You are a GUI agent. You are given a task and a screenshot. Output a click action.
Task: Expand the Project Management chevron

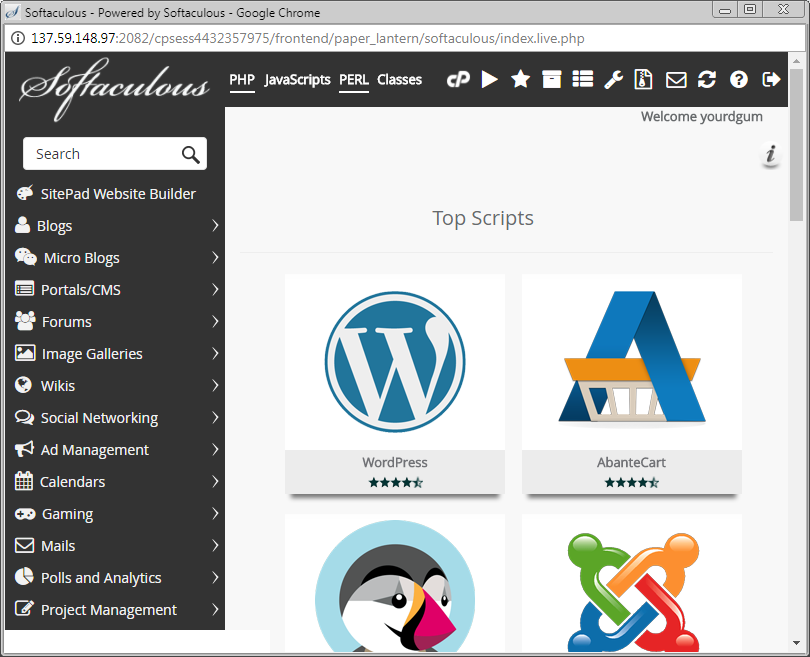pyautogui.click(x=215, y=609)
